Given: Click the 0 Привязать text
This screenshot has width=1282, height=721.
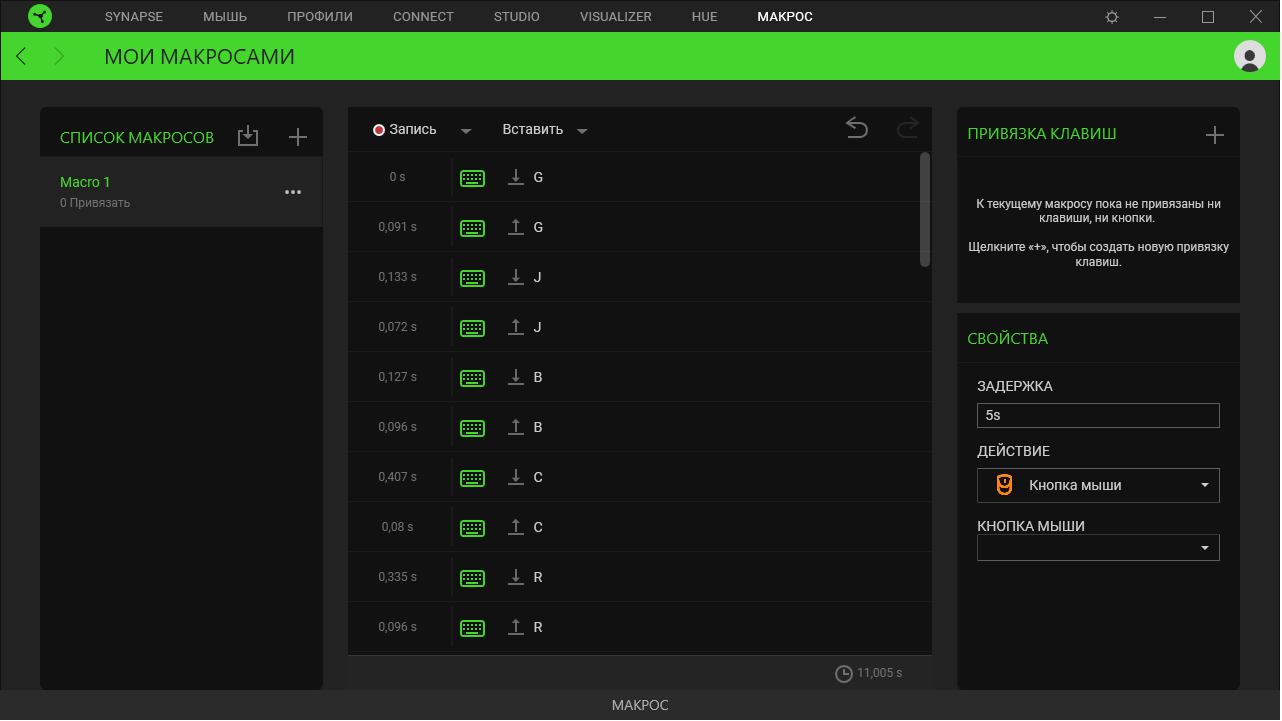Looking at the screenshot, I should [x=95, y=203].
